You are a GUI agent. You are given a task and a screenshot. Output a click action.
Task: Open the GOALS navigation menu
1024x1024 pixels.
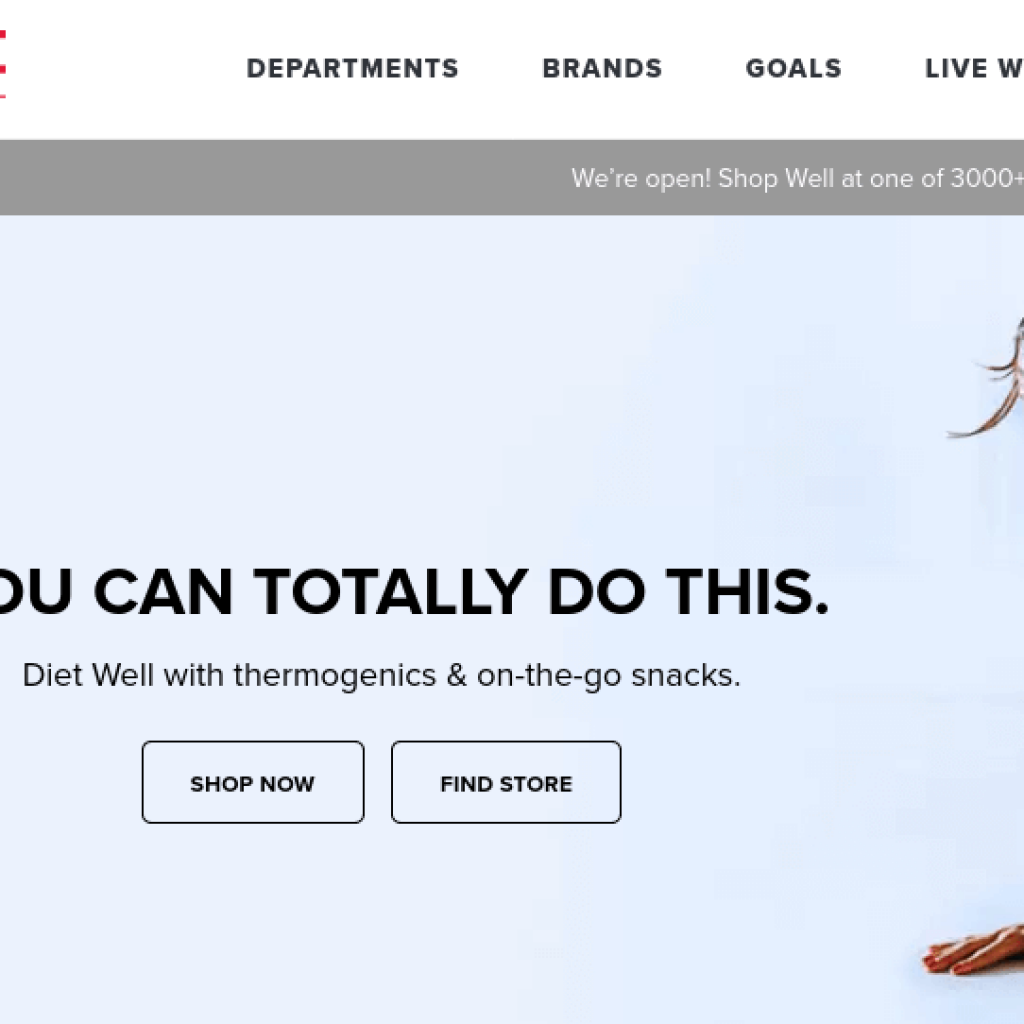coord(793,69)
